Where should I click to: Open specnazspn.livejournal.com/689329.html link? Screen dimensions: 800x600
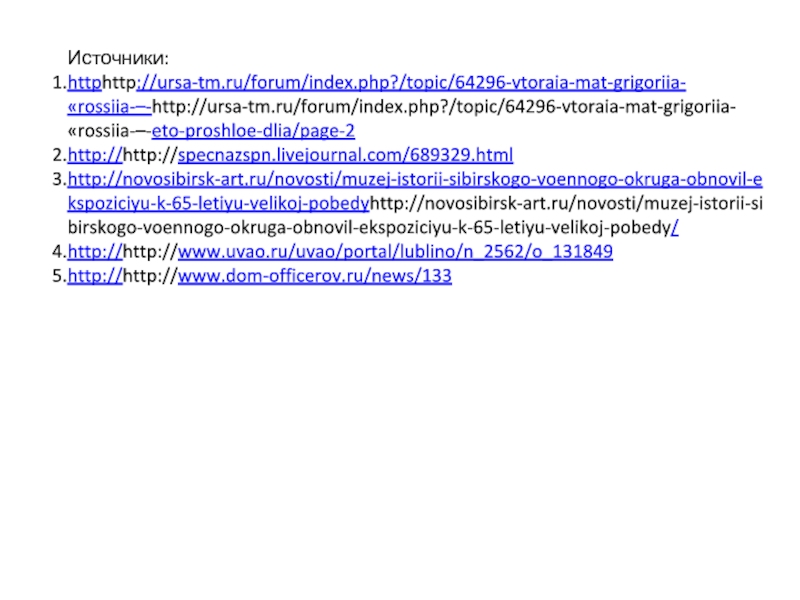(345, 155)
